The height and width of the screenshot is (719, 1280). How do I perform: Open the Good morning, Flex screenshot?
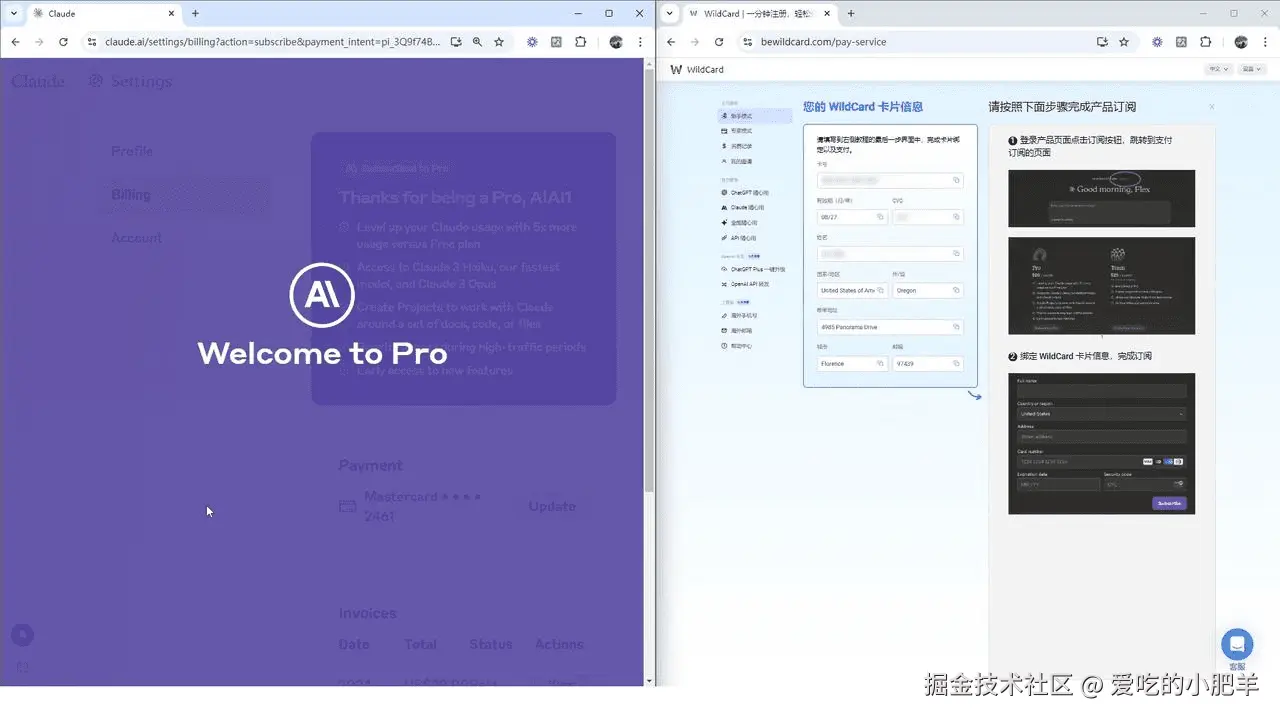pyautogui.click(x=1101, y=198)
